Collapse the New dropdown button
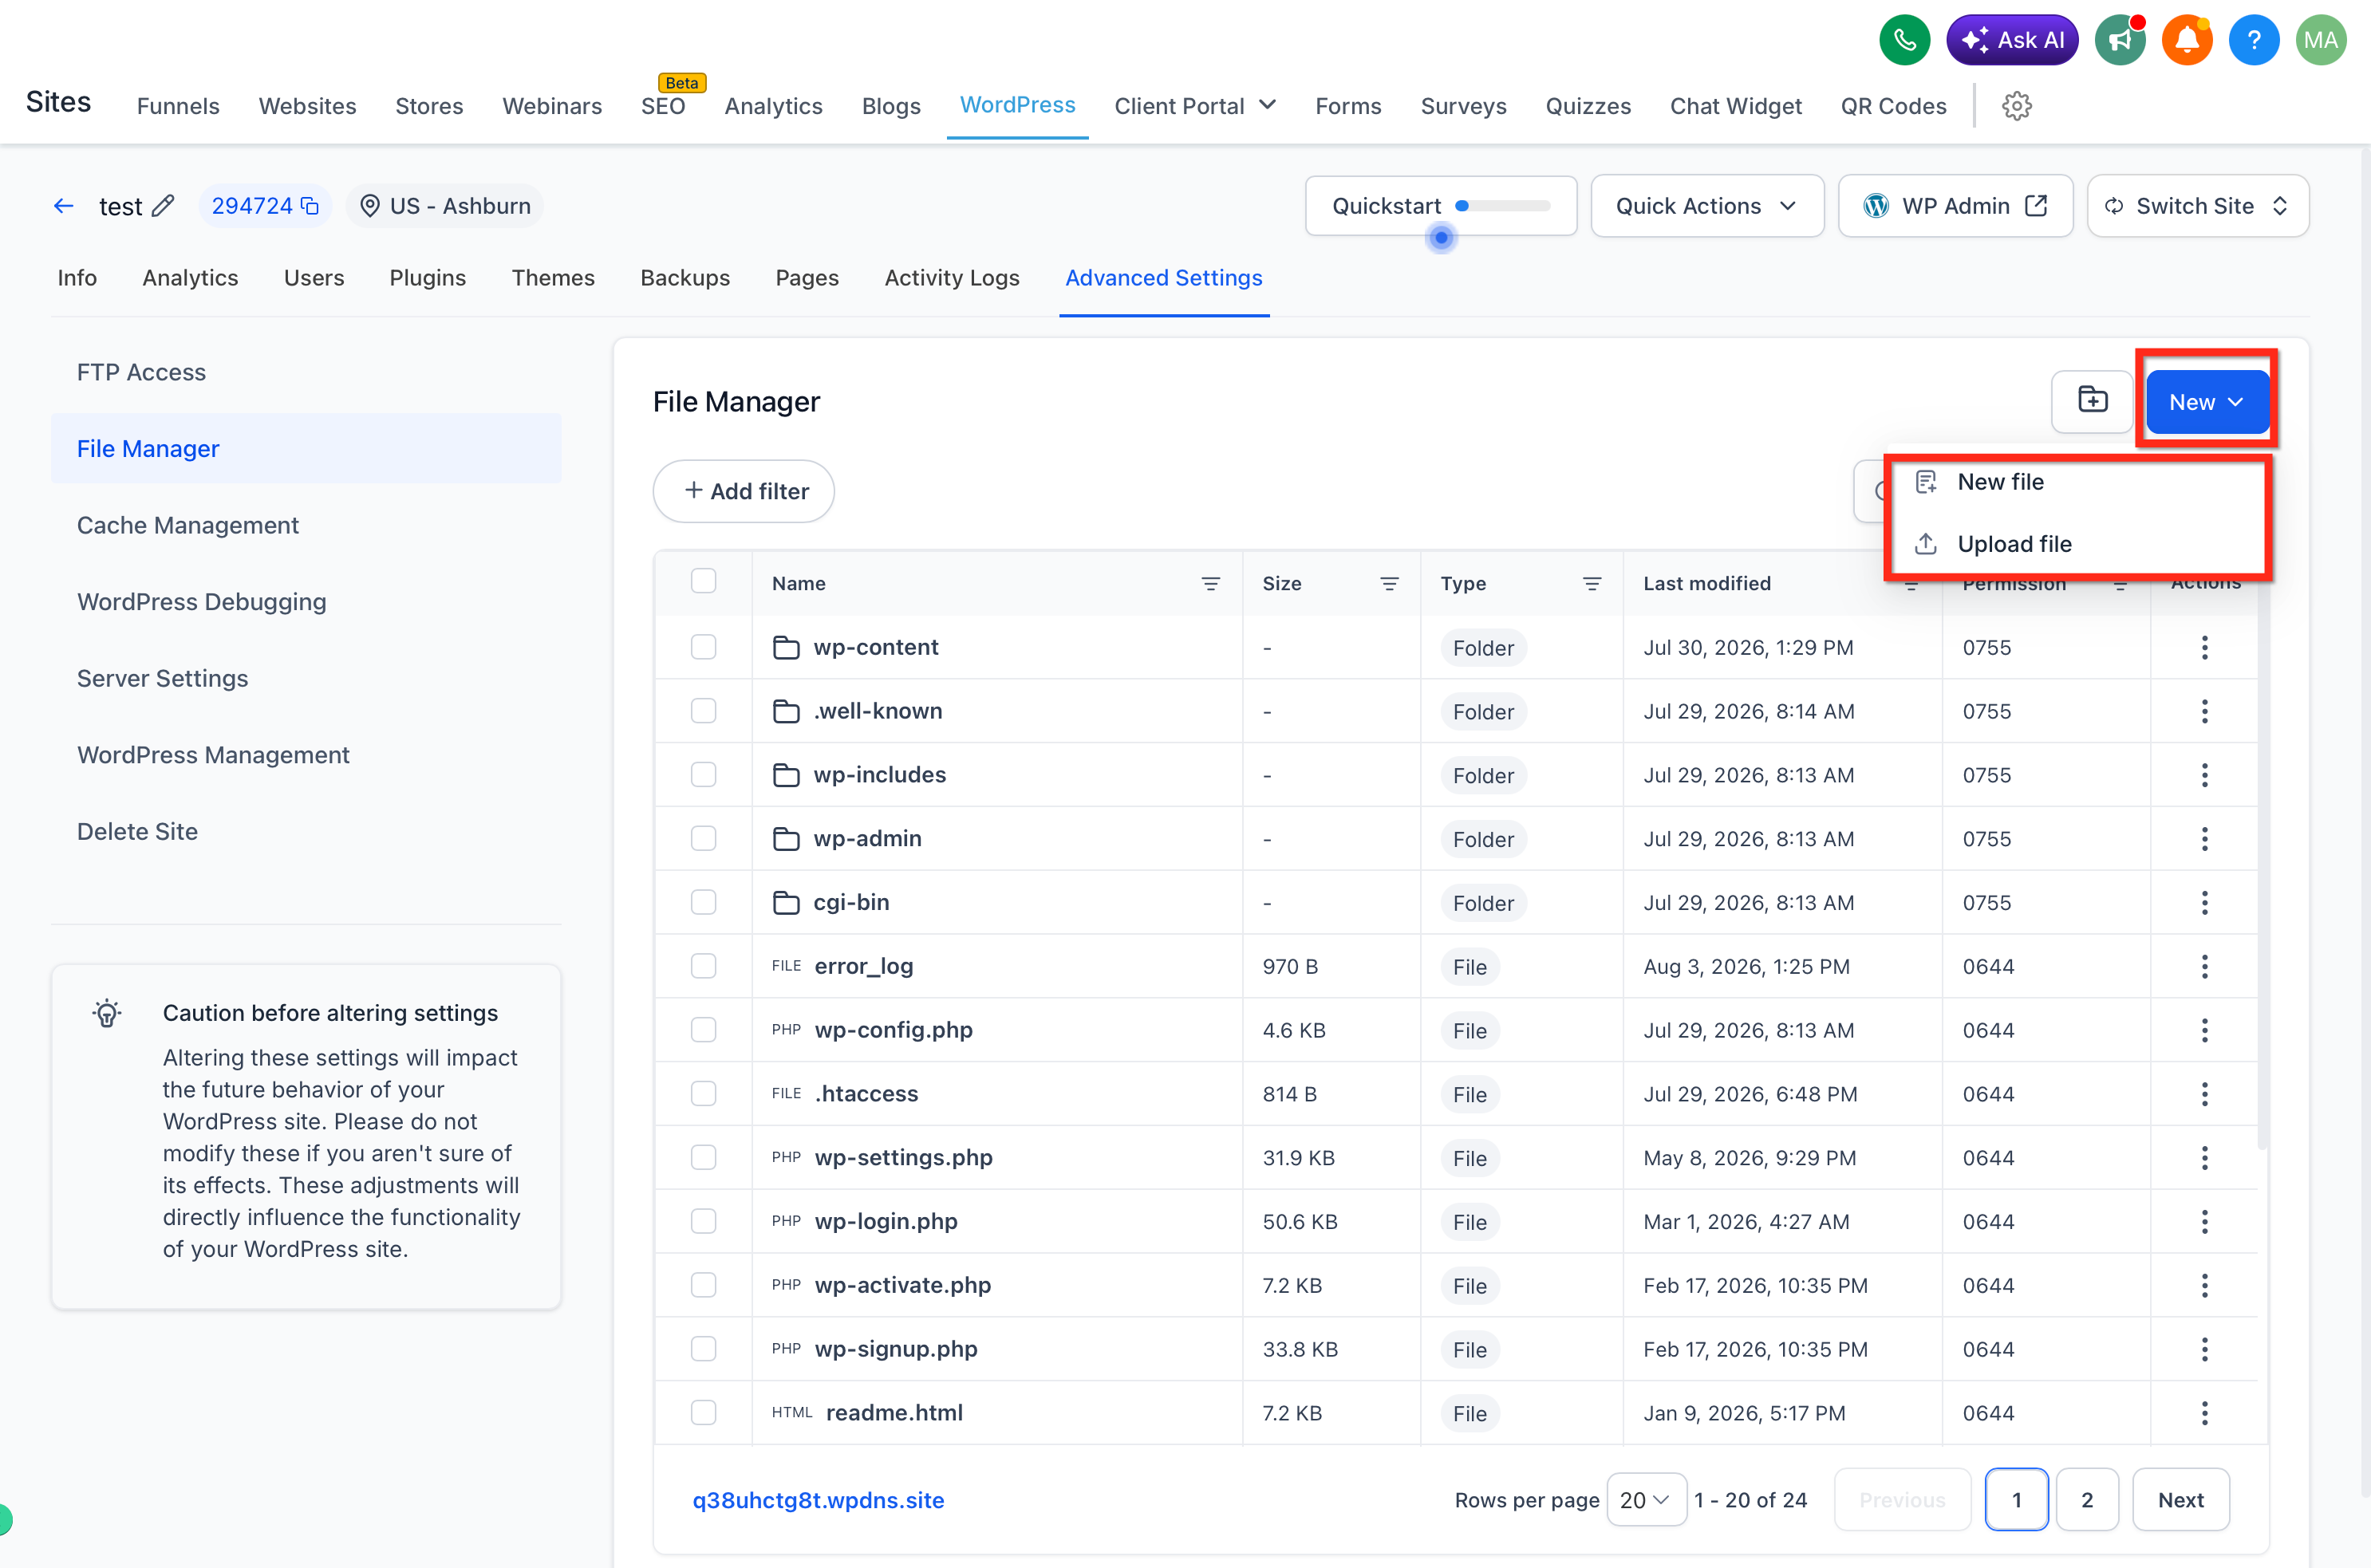This screenshot has width=2371, height=1568. 2207,402
